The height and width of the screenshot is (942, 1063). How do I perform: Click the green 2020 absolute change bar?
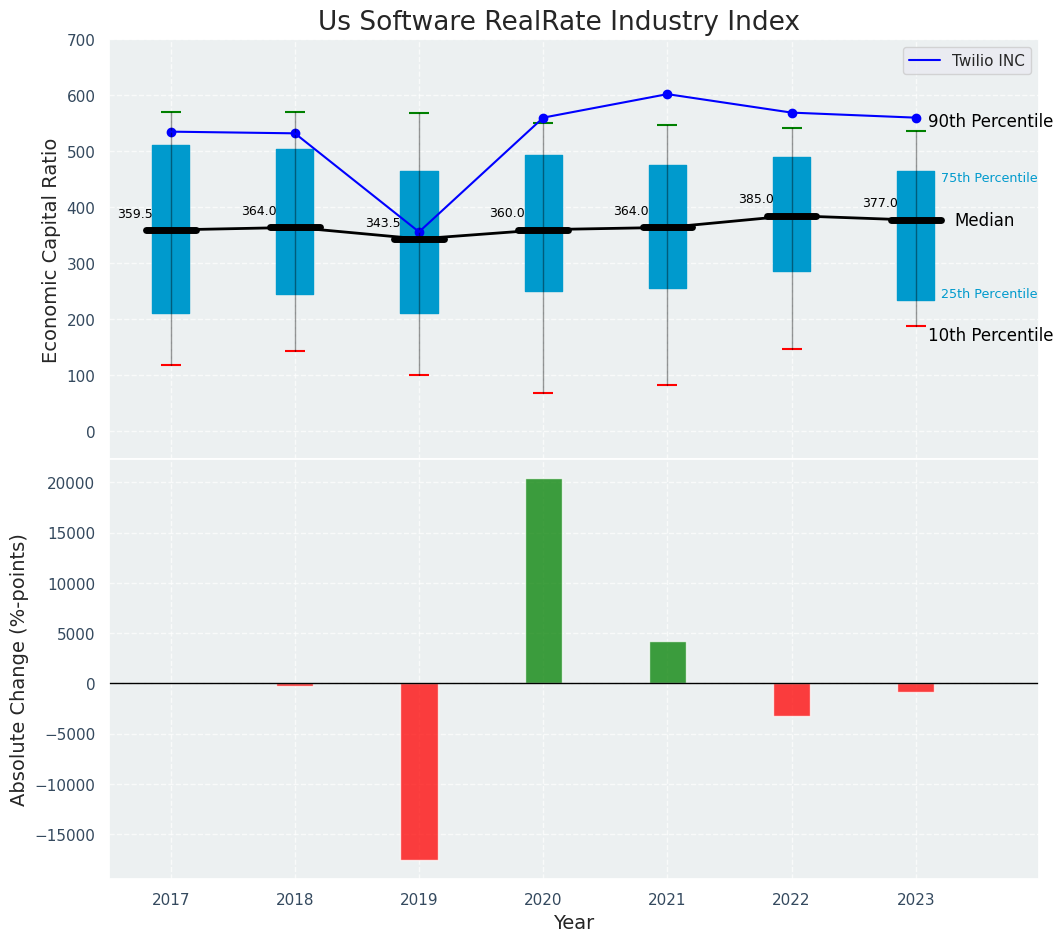point(543,581)
